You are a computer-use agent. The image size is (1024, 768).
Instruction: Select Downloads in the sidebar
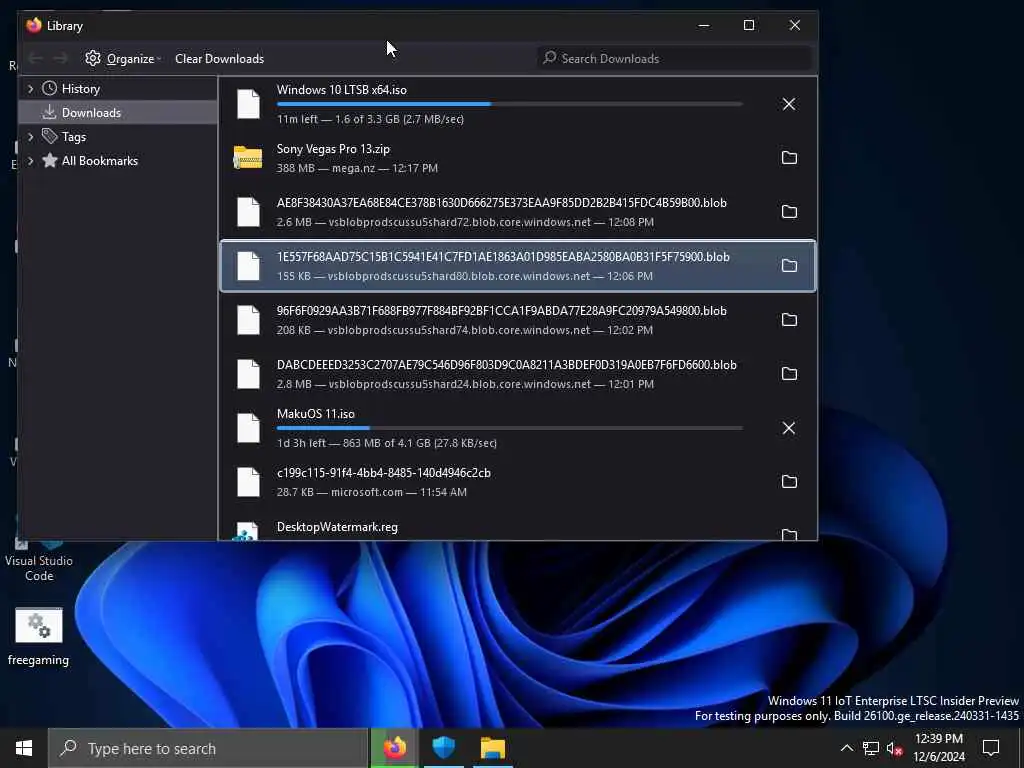pyautogui.click(x=119, y=112)
